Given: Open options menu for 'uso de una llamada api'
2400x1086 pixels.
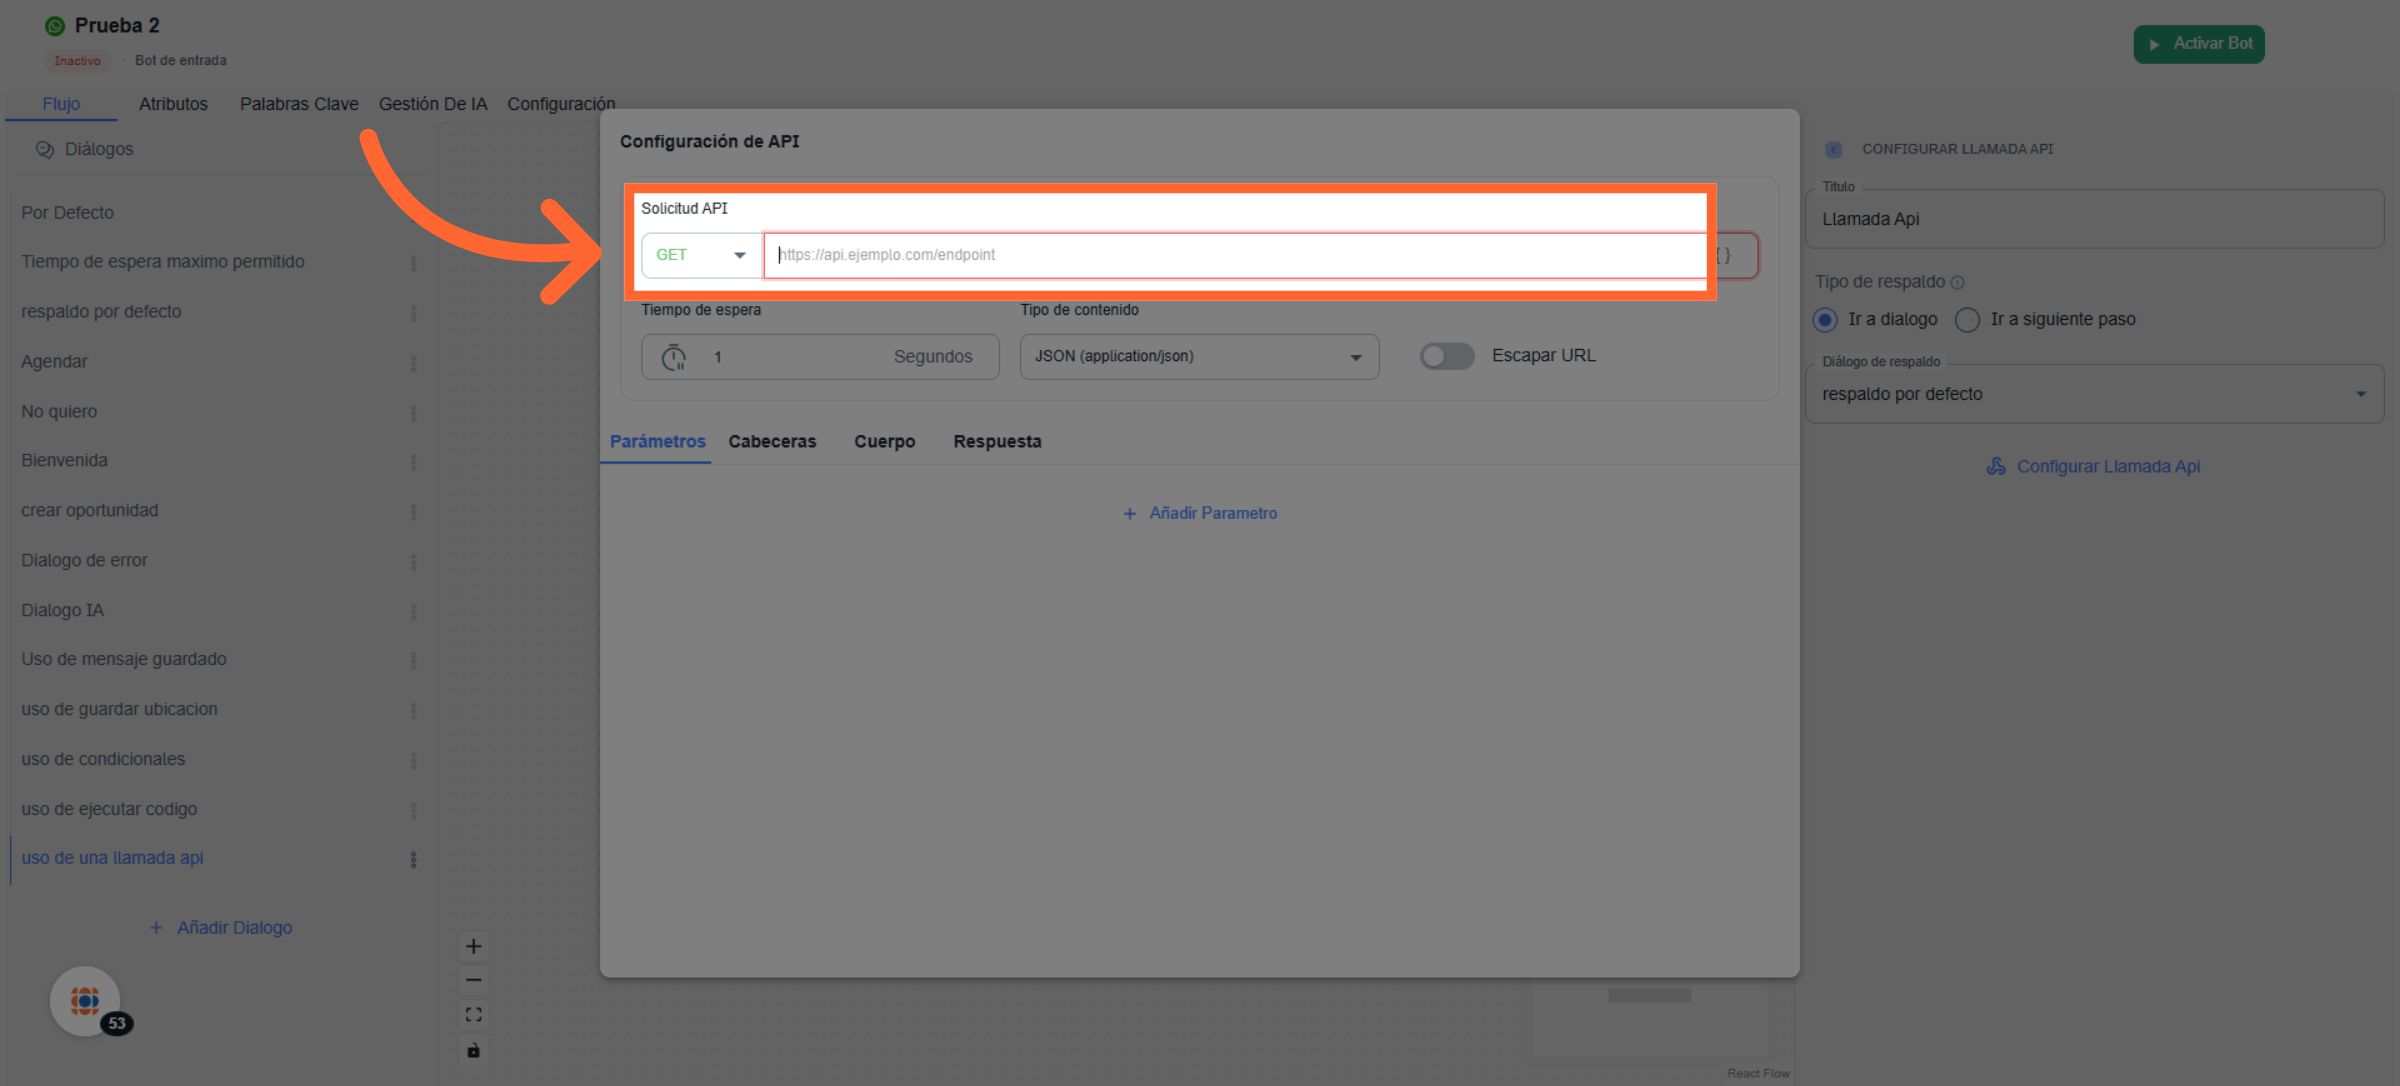Looking at the screenshot, I should pyautogui.click(x=413, y=859).
